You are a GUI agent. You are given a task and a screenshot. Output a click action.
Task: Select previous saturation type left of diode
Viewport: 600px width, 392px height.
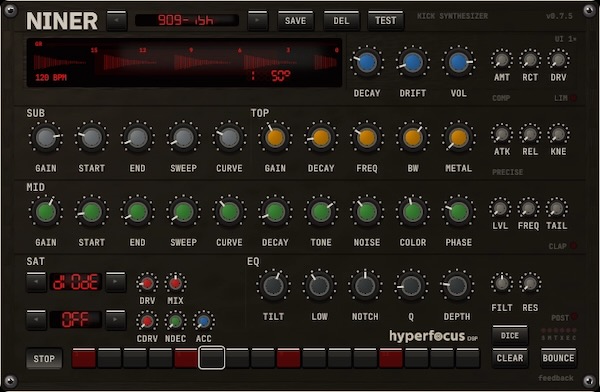36,282
